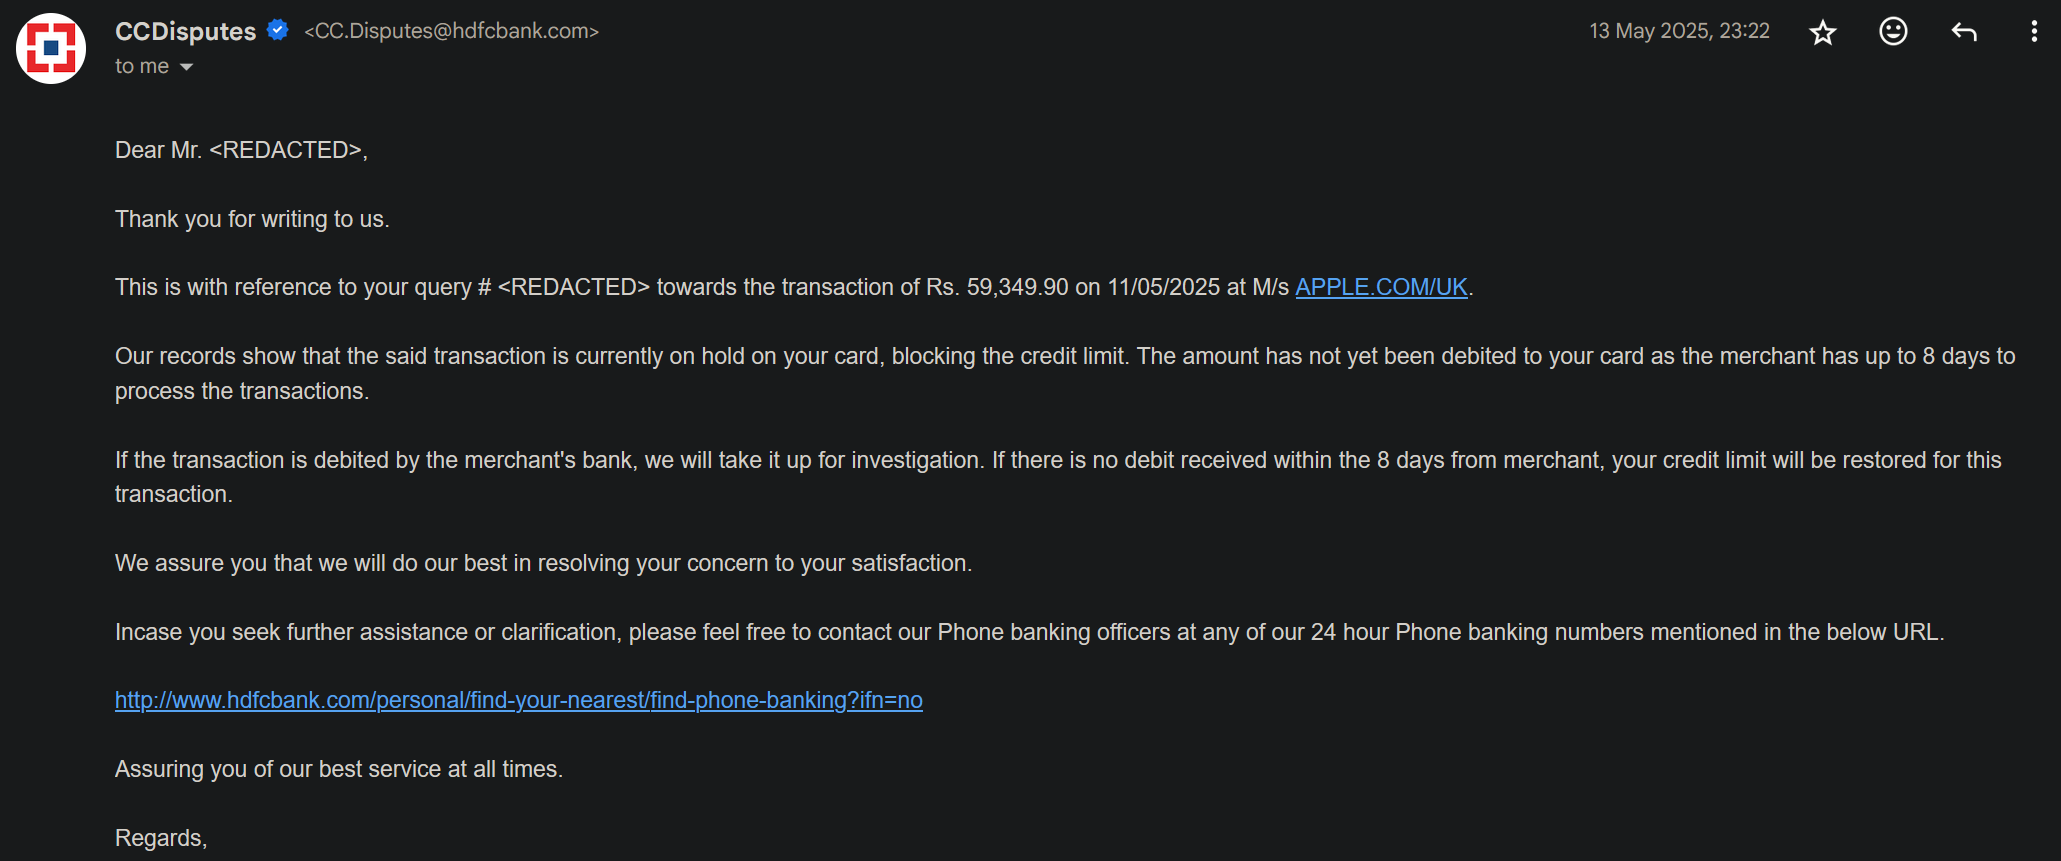Viewport: 2061px width, 861px height.
Task: Click the CC.Disputes@hdfcbank.com email address
Action: coord(452,31)
